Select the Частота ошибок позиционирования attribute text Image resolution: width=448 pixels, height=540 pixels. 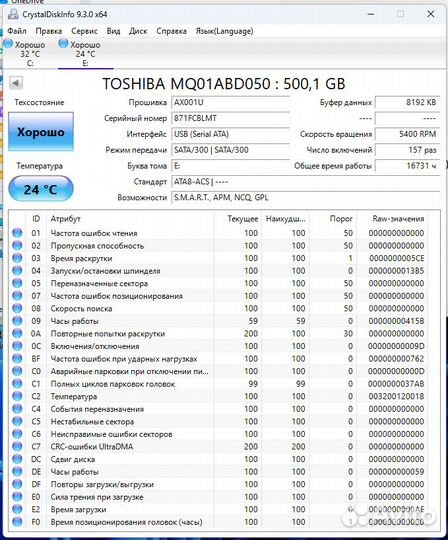click(116, 296)
